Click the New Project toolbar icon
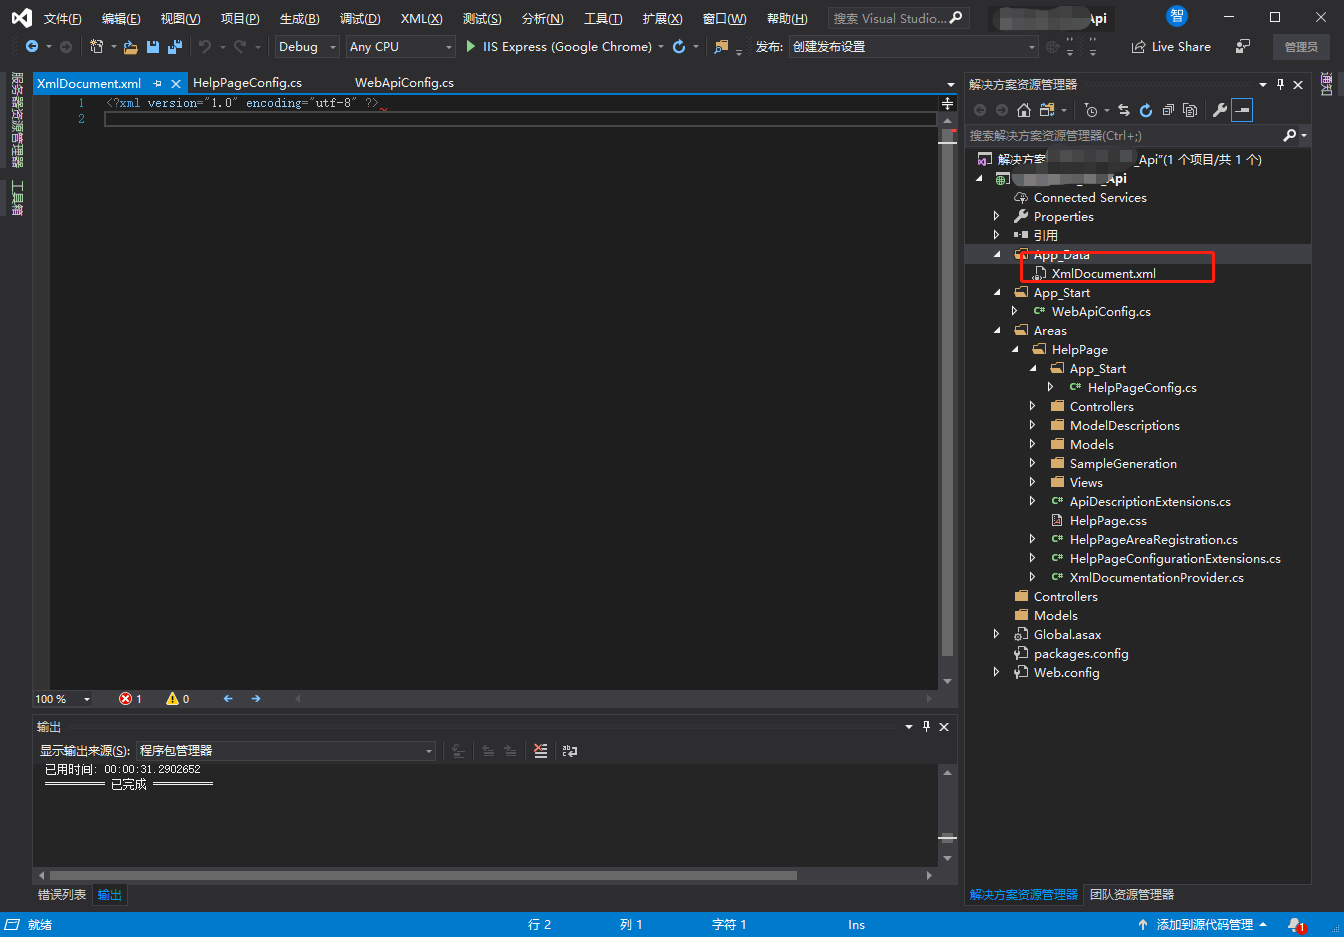This screenshot has width=1344, height=937. pos(97,47)
